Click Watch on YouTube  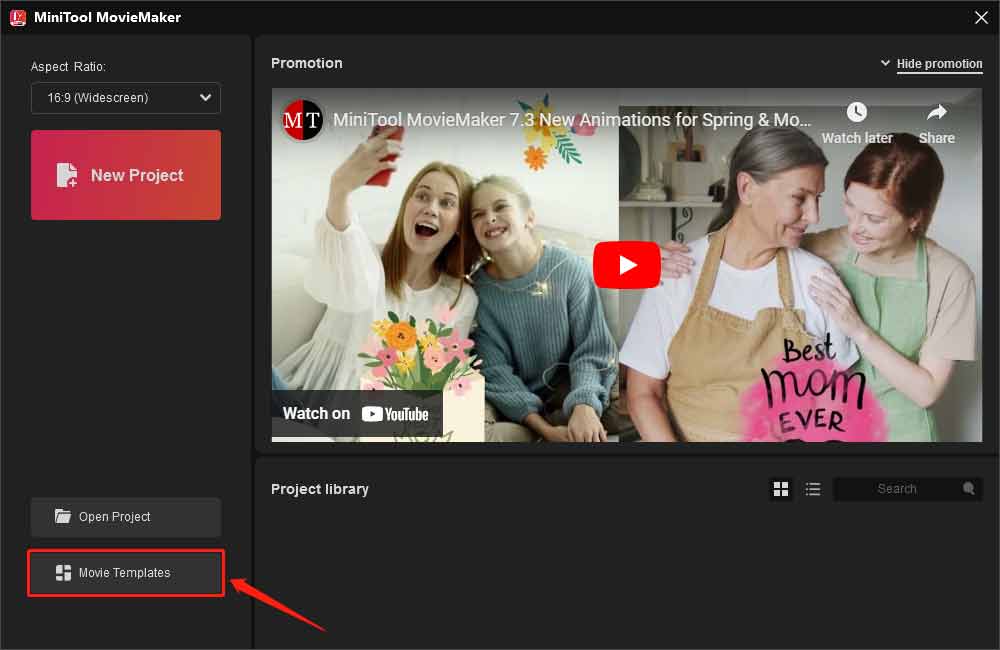click(356, 413)
